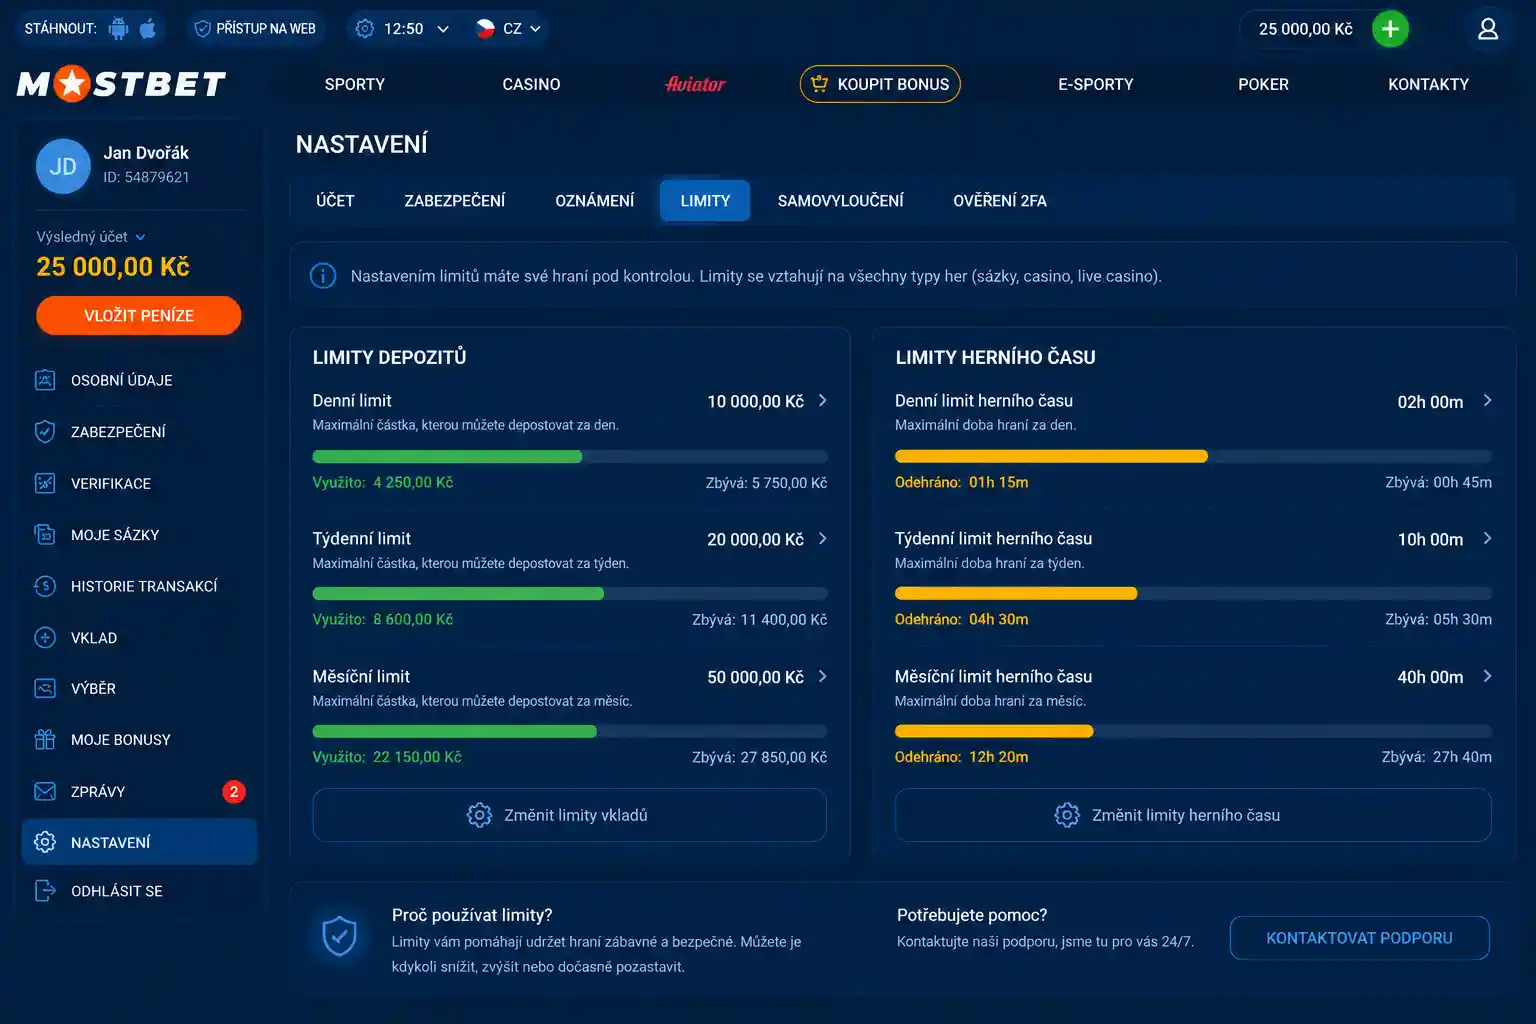The height and width of the screenshot is (1024, 1536).
Task: Open Historie transakcí in sidebar
Action: [x=139, y=586]
